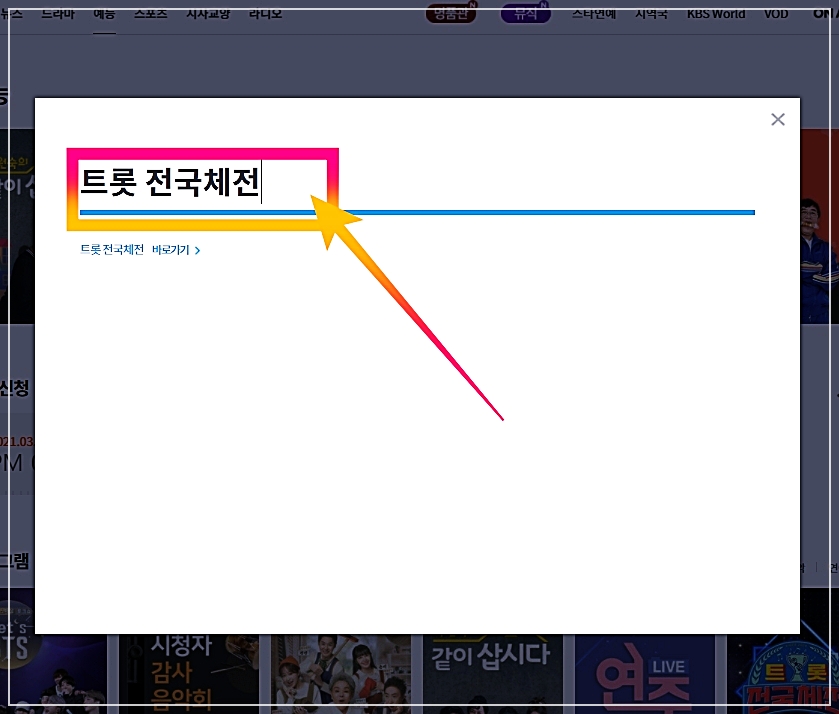Open the 시청자 감사 음악회 program thumbnail
Viewport: 839px width, 714px height.
coord(189,673)
